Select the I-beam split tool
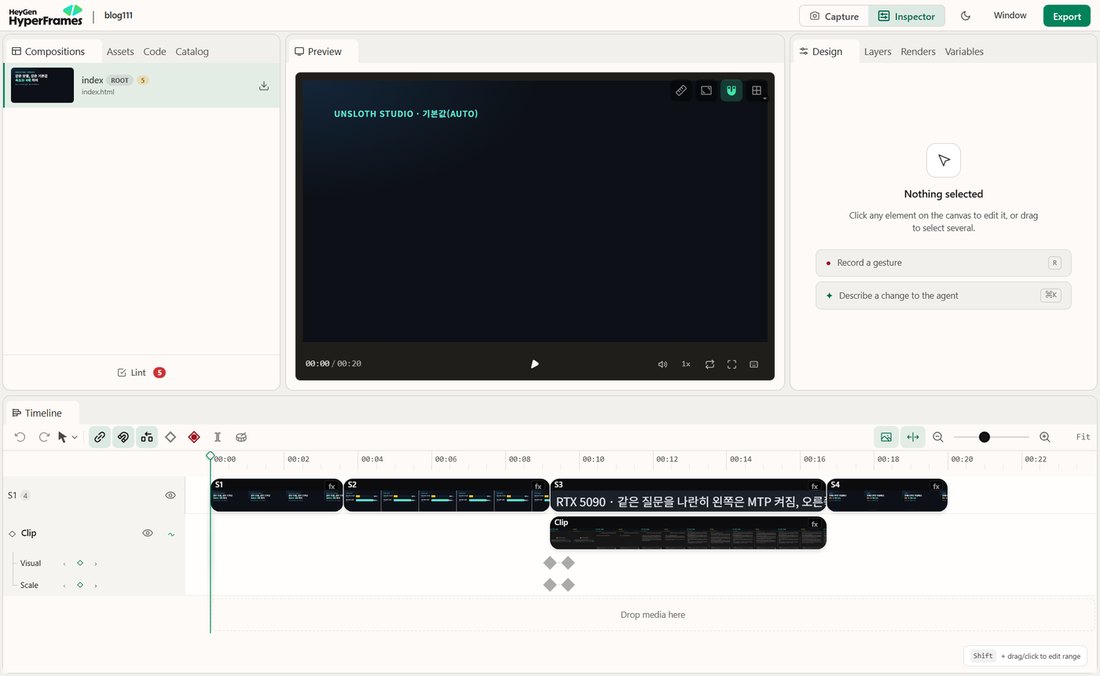 pyautogui.click(x=217, y=437)
